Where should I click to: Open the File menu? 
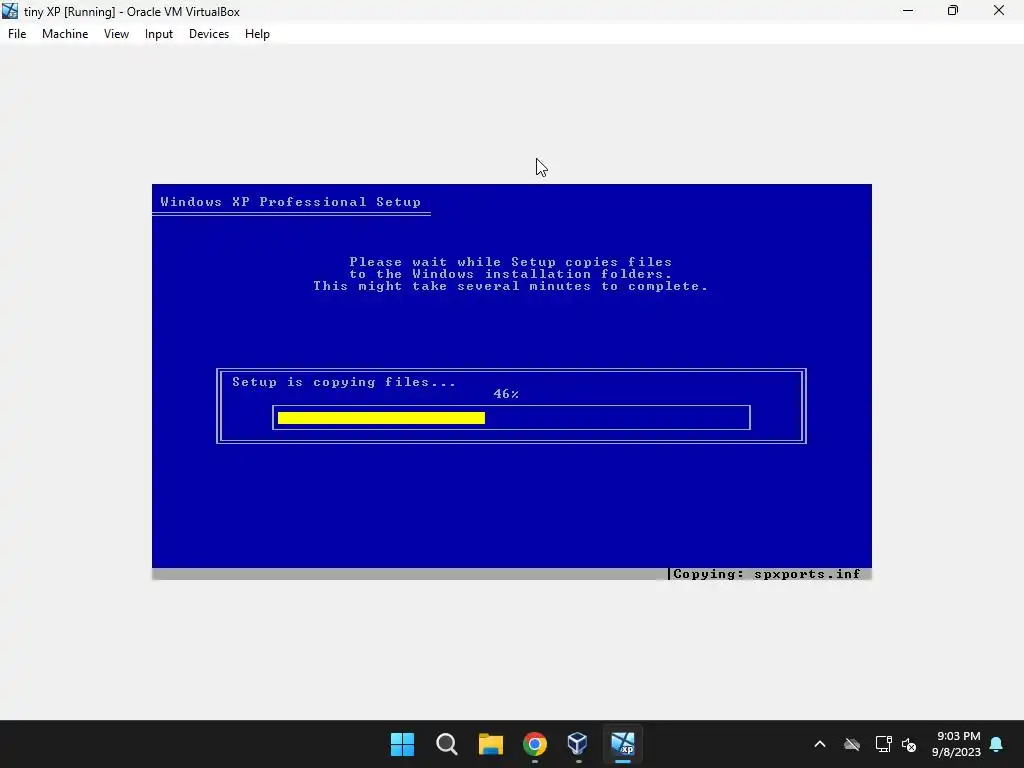pos(17,34)
